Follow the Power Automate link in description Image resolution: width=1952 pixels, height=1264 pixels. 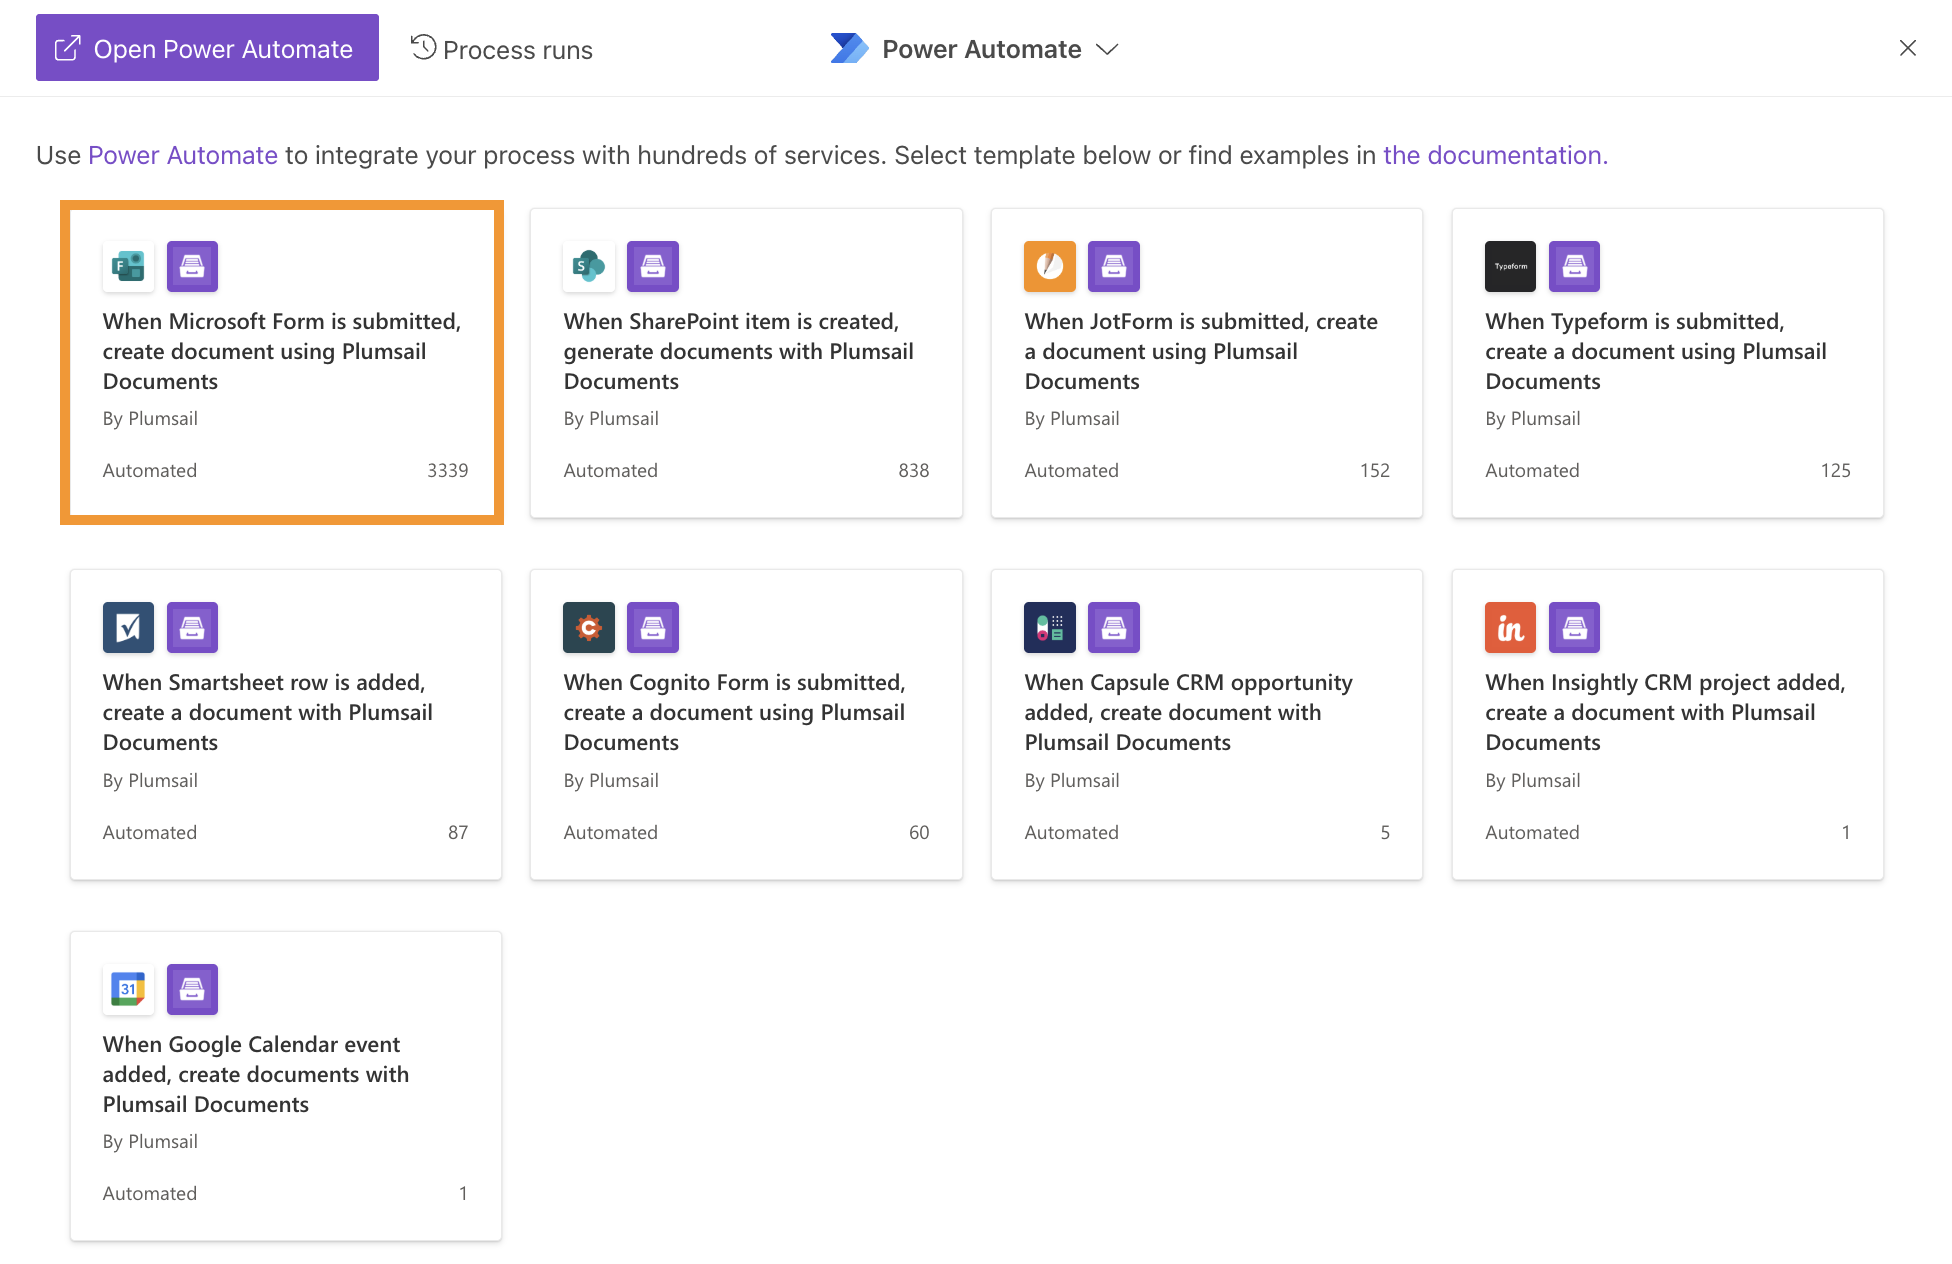point(183,155)
